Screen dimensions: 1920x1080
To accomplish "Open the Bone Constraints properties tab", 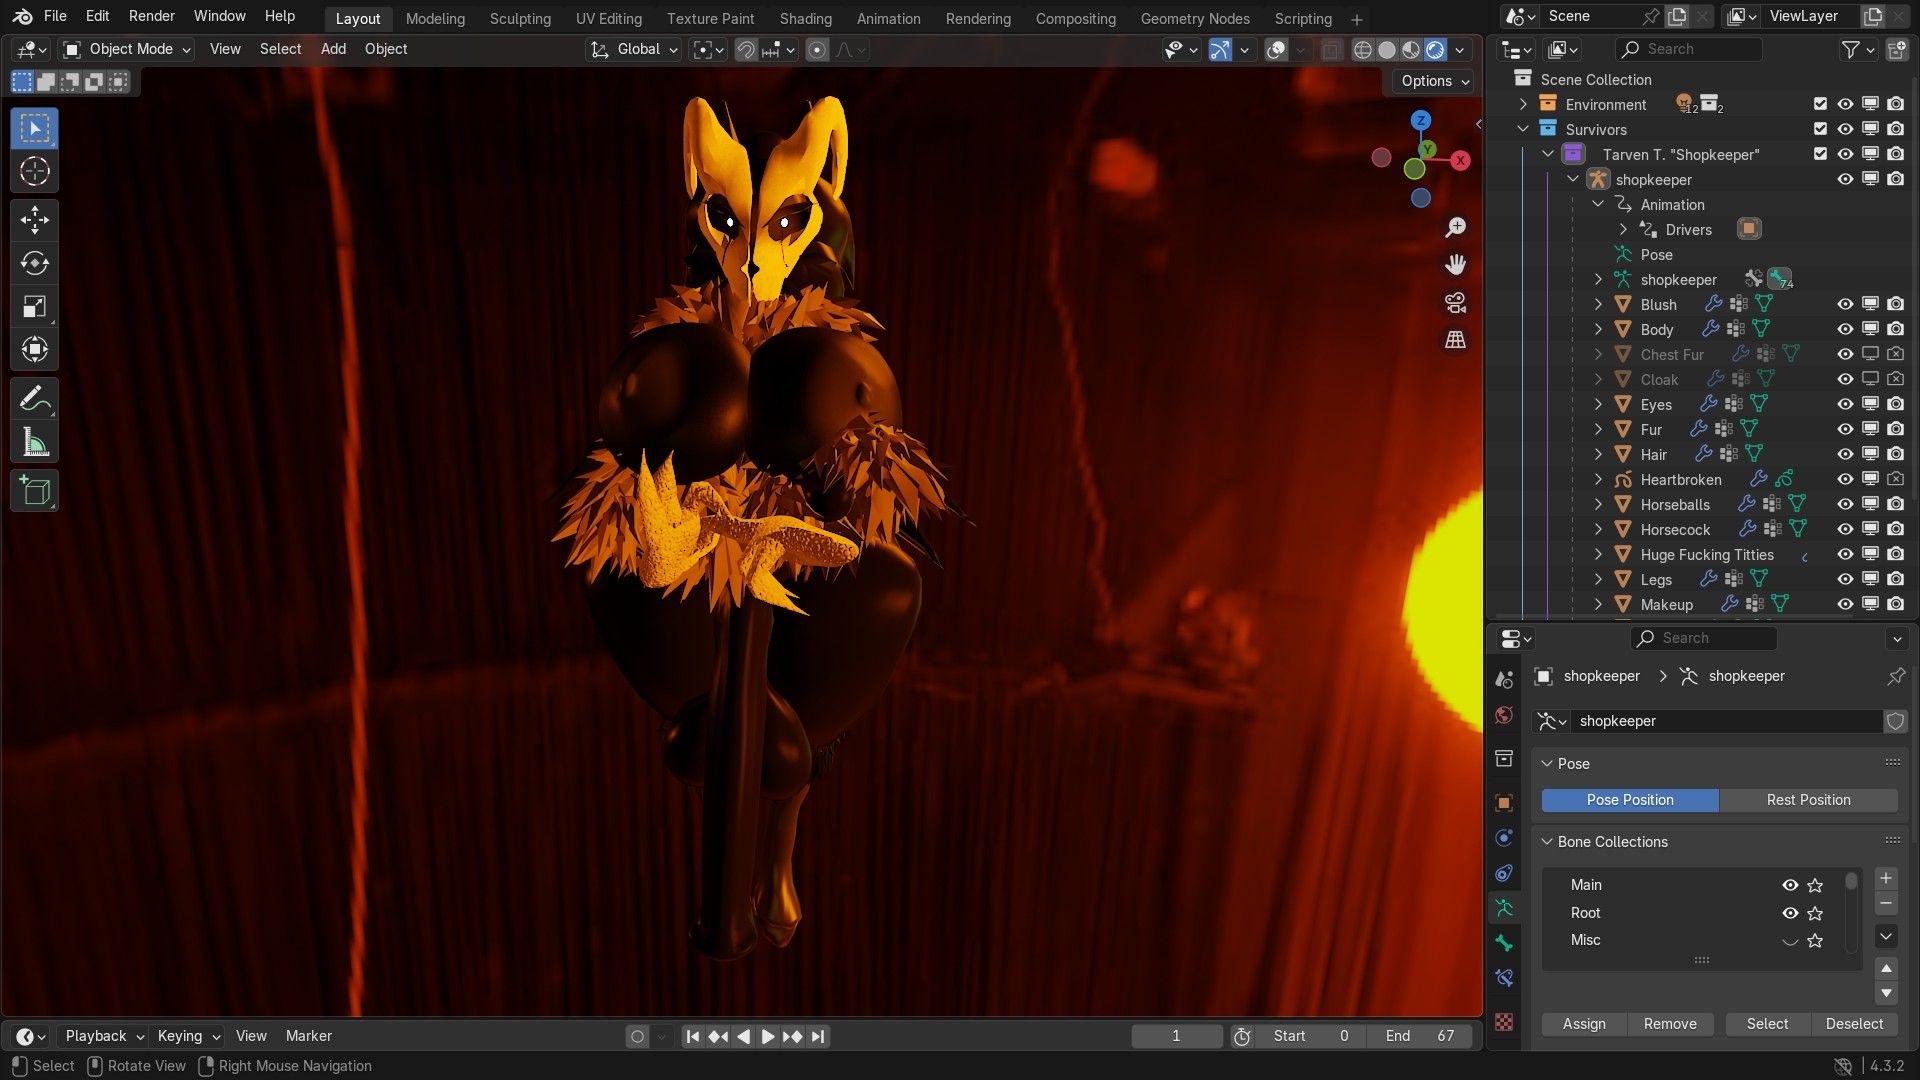I will [x=1504, y=978].
